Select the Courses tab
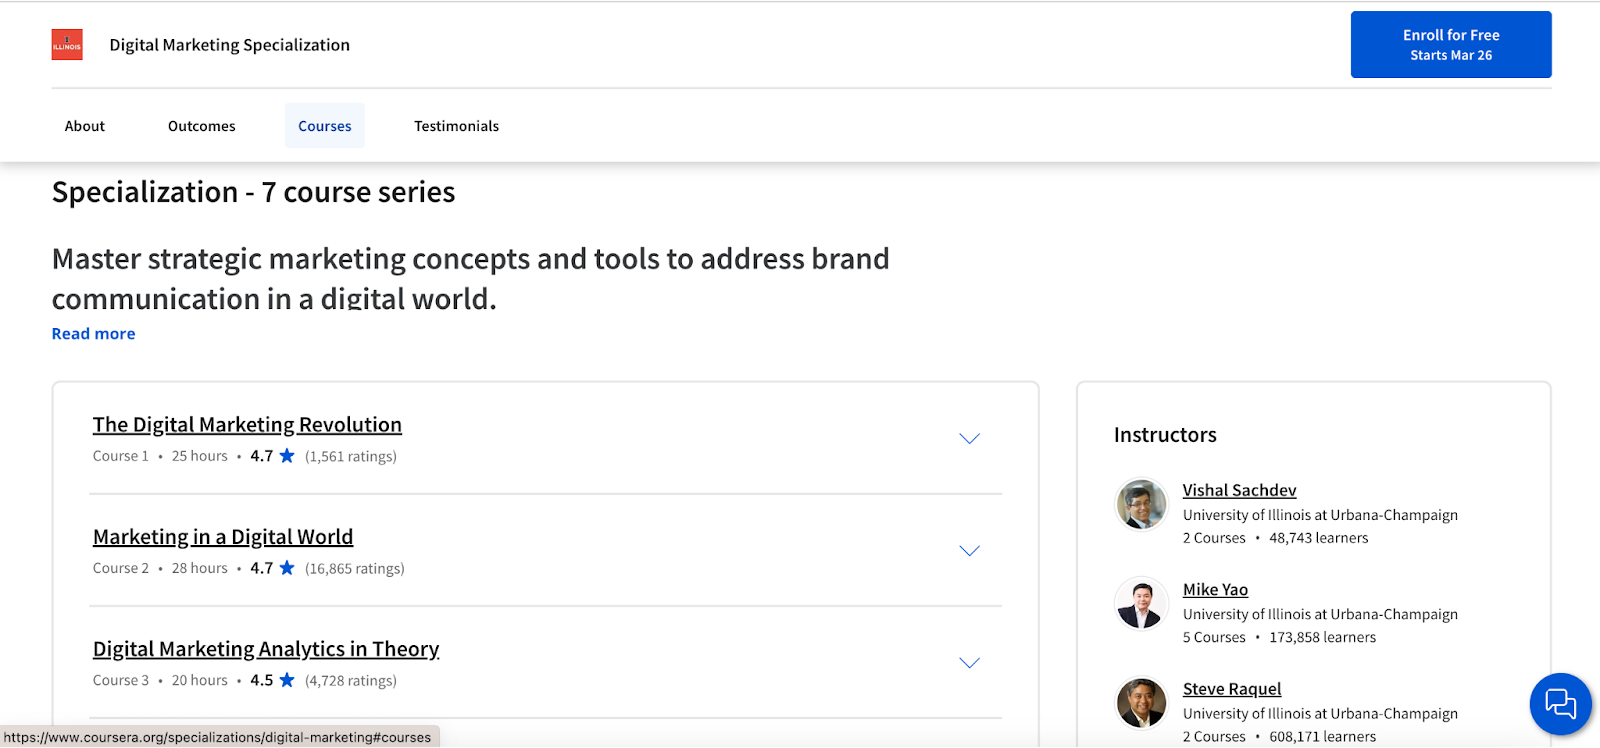 tap(325, 126)
